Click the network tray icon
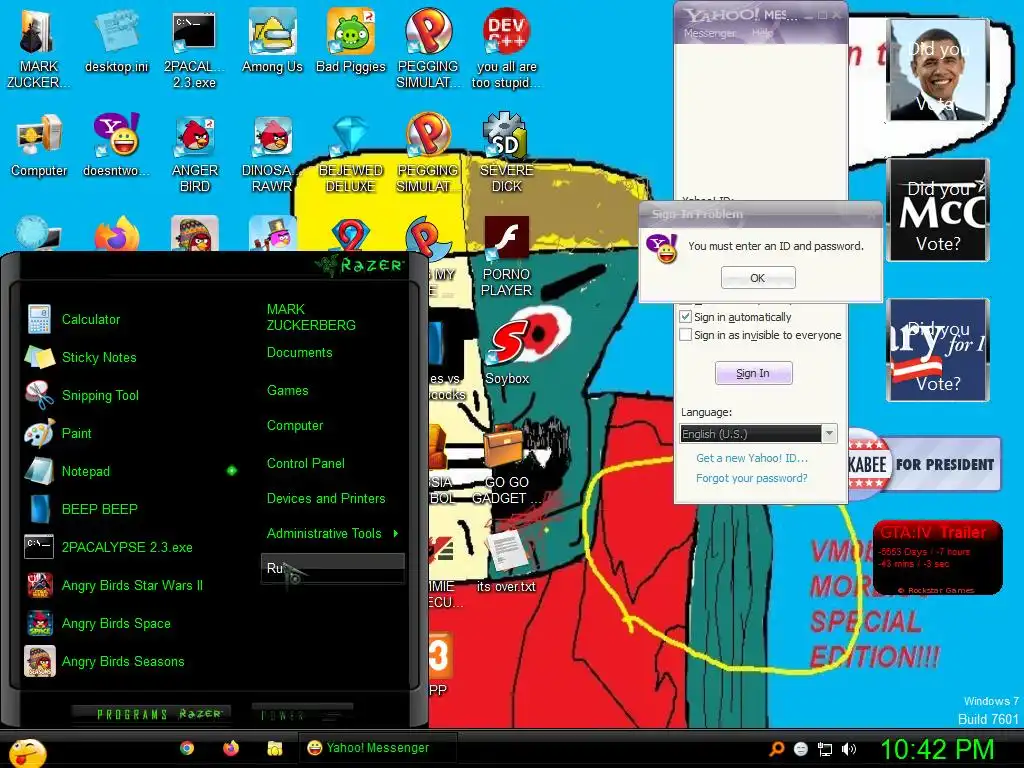 [x=825, y=749]
